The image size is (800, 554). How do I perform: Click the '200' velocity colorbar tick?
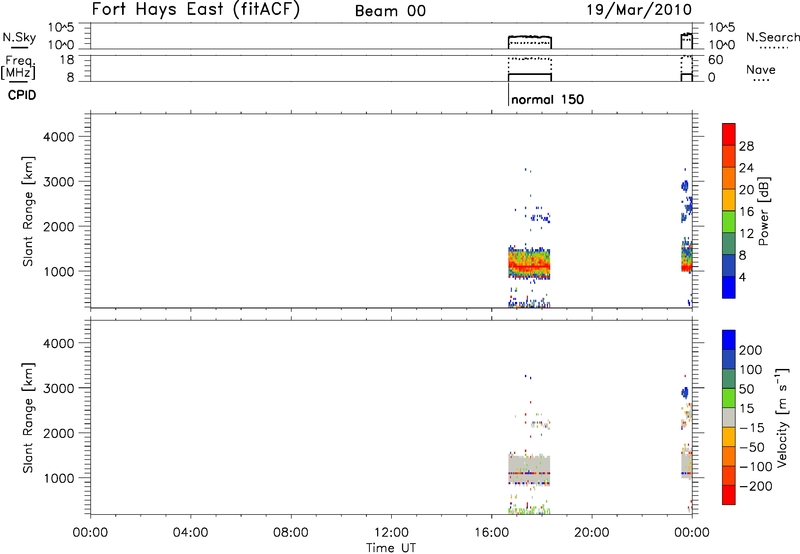pyautogui.click(x=751, y=350)
